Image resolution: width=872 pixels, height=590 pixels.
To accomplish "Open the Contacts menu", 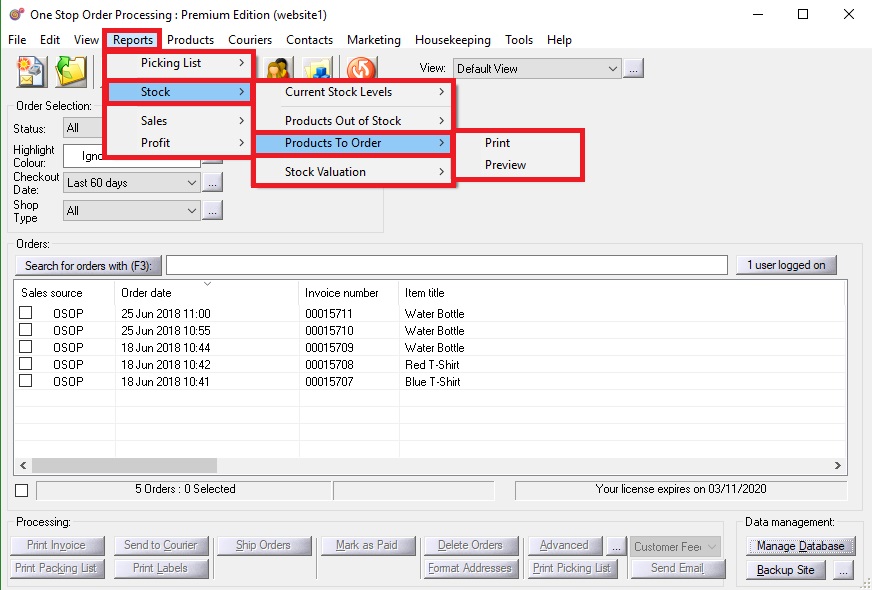I will pos(309,40).
